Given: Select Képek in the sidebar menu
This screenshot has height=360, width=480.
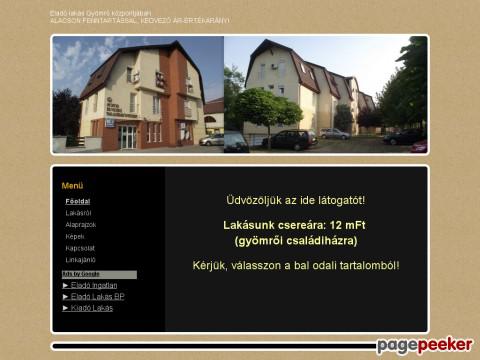Looking at the screenshot, I should click(75, 236).
